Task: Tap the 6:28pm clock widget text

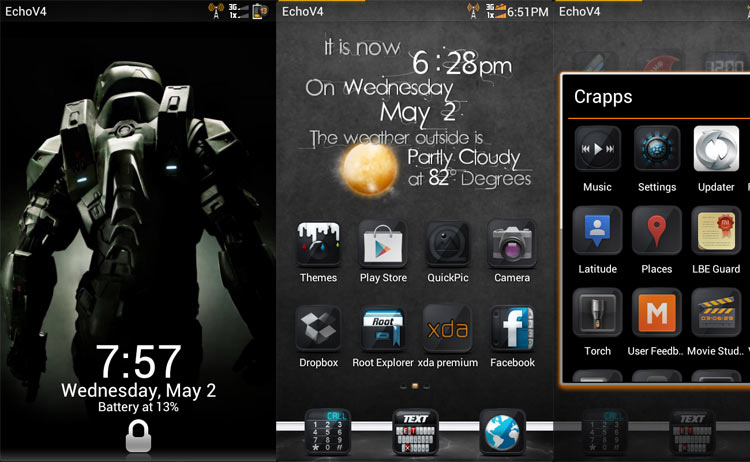Action: coord(462,63)
